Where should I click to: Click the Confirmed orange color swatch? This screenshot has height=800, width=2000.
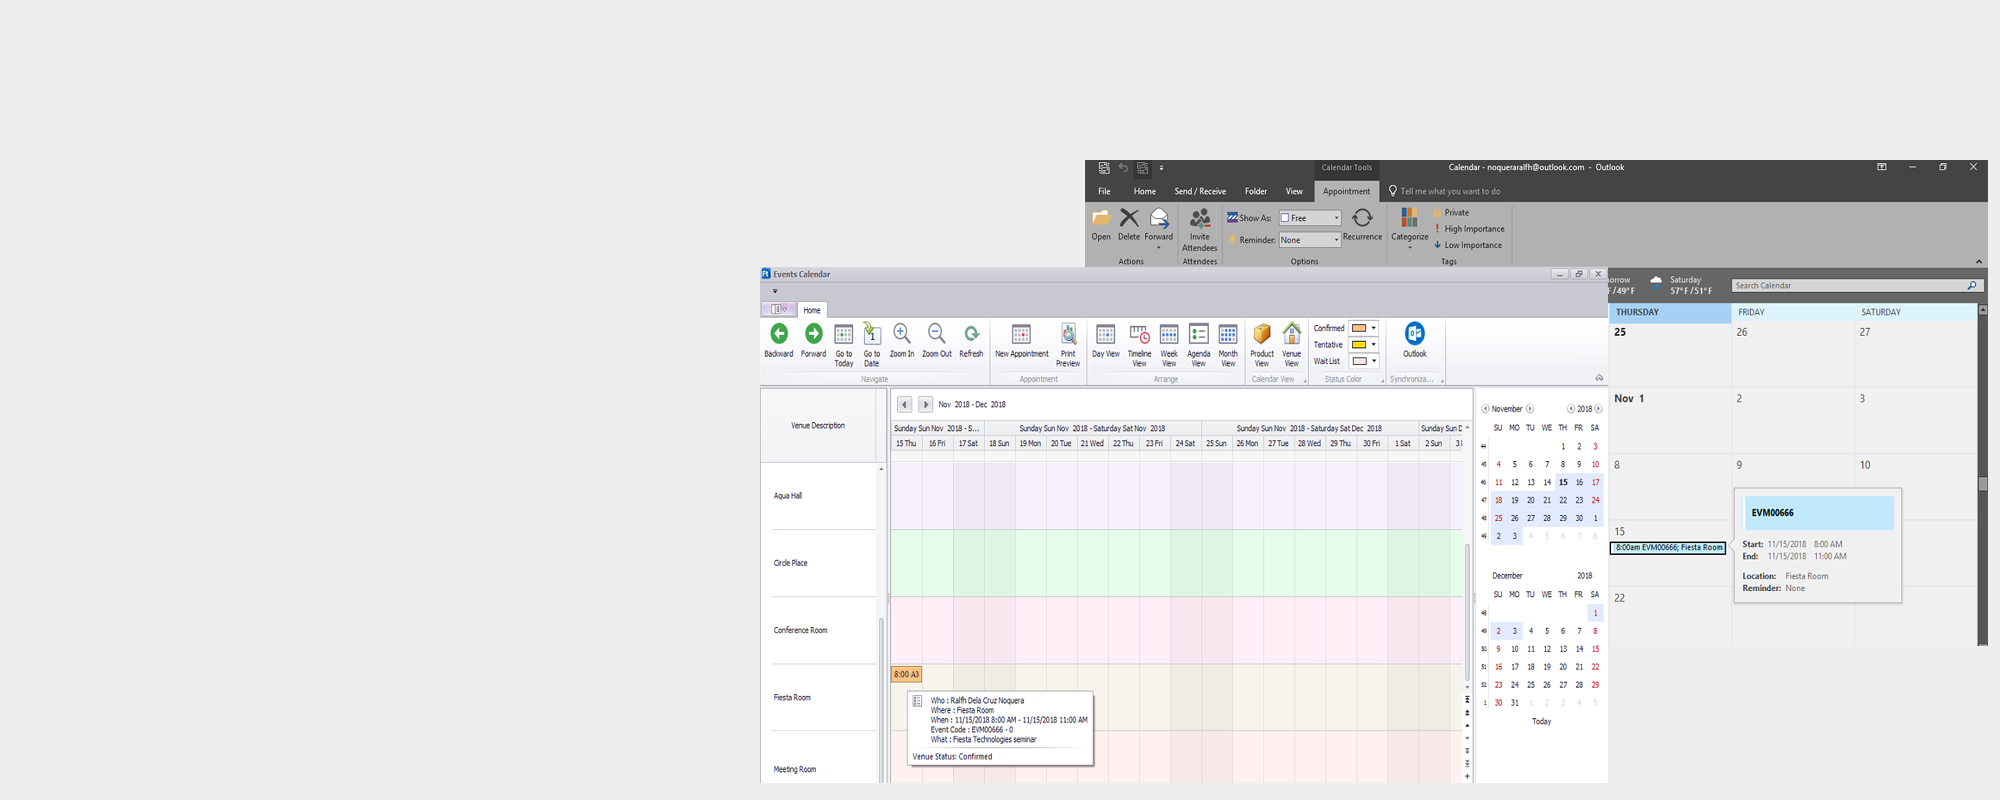(x=1359, y=328)
